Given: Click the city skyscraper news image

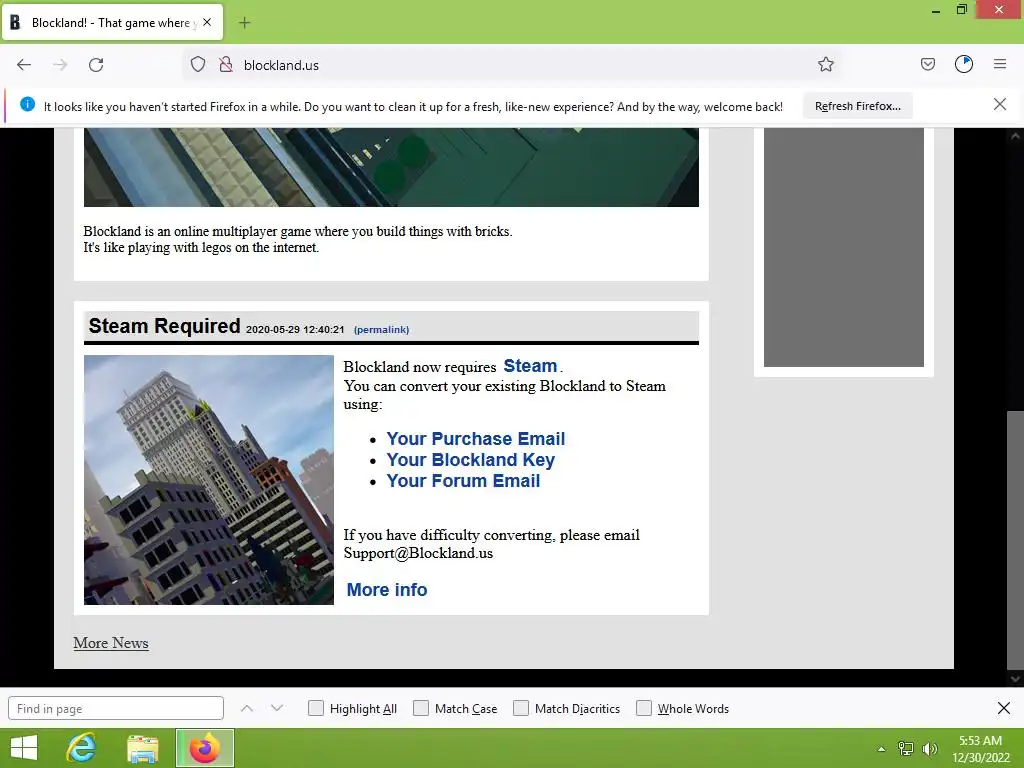Looking at the screenshot, I should (209, 480).
